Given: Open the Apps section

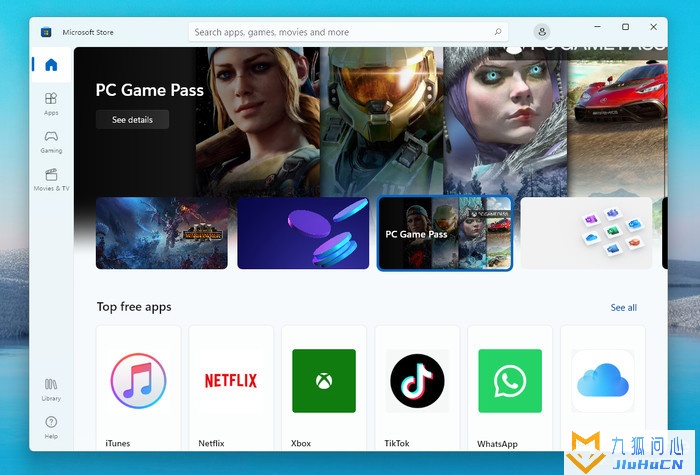Looking at the screenshot, I should pos(51,104).
